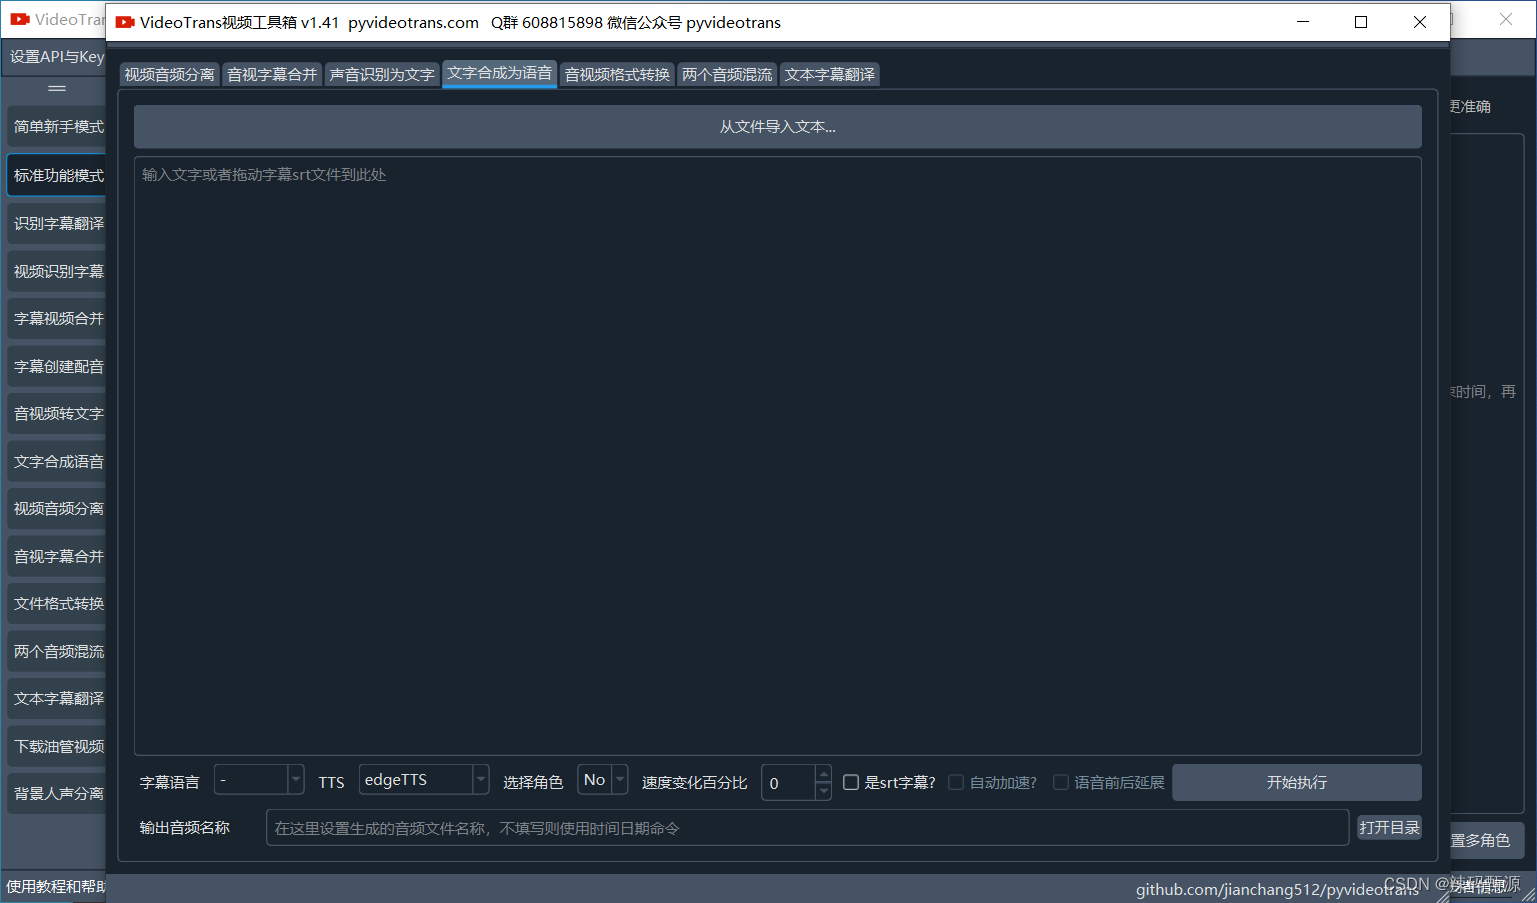Open the 音视频格式转换 tab
Viewport: 1537px width, 903px height.
[617, 74]
